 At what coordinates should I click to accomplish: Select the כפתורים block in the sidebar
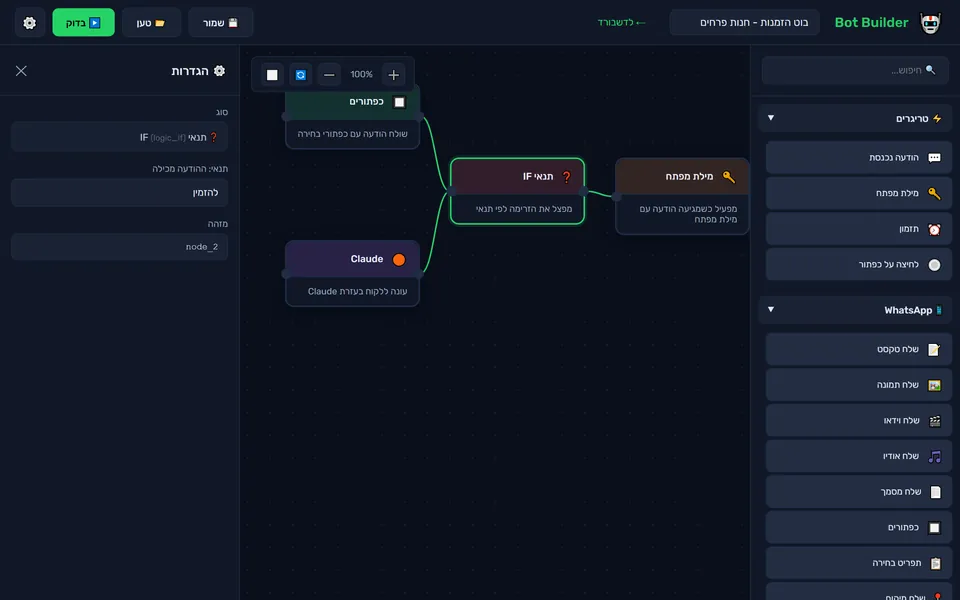pos(858,527)
